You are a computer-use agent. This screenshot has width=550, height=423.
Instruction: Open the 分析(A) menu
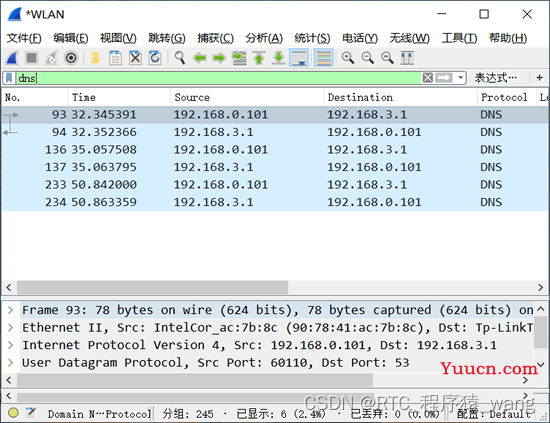point(264,38)
